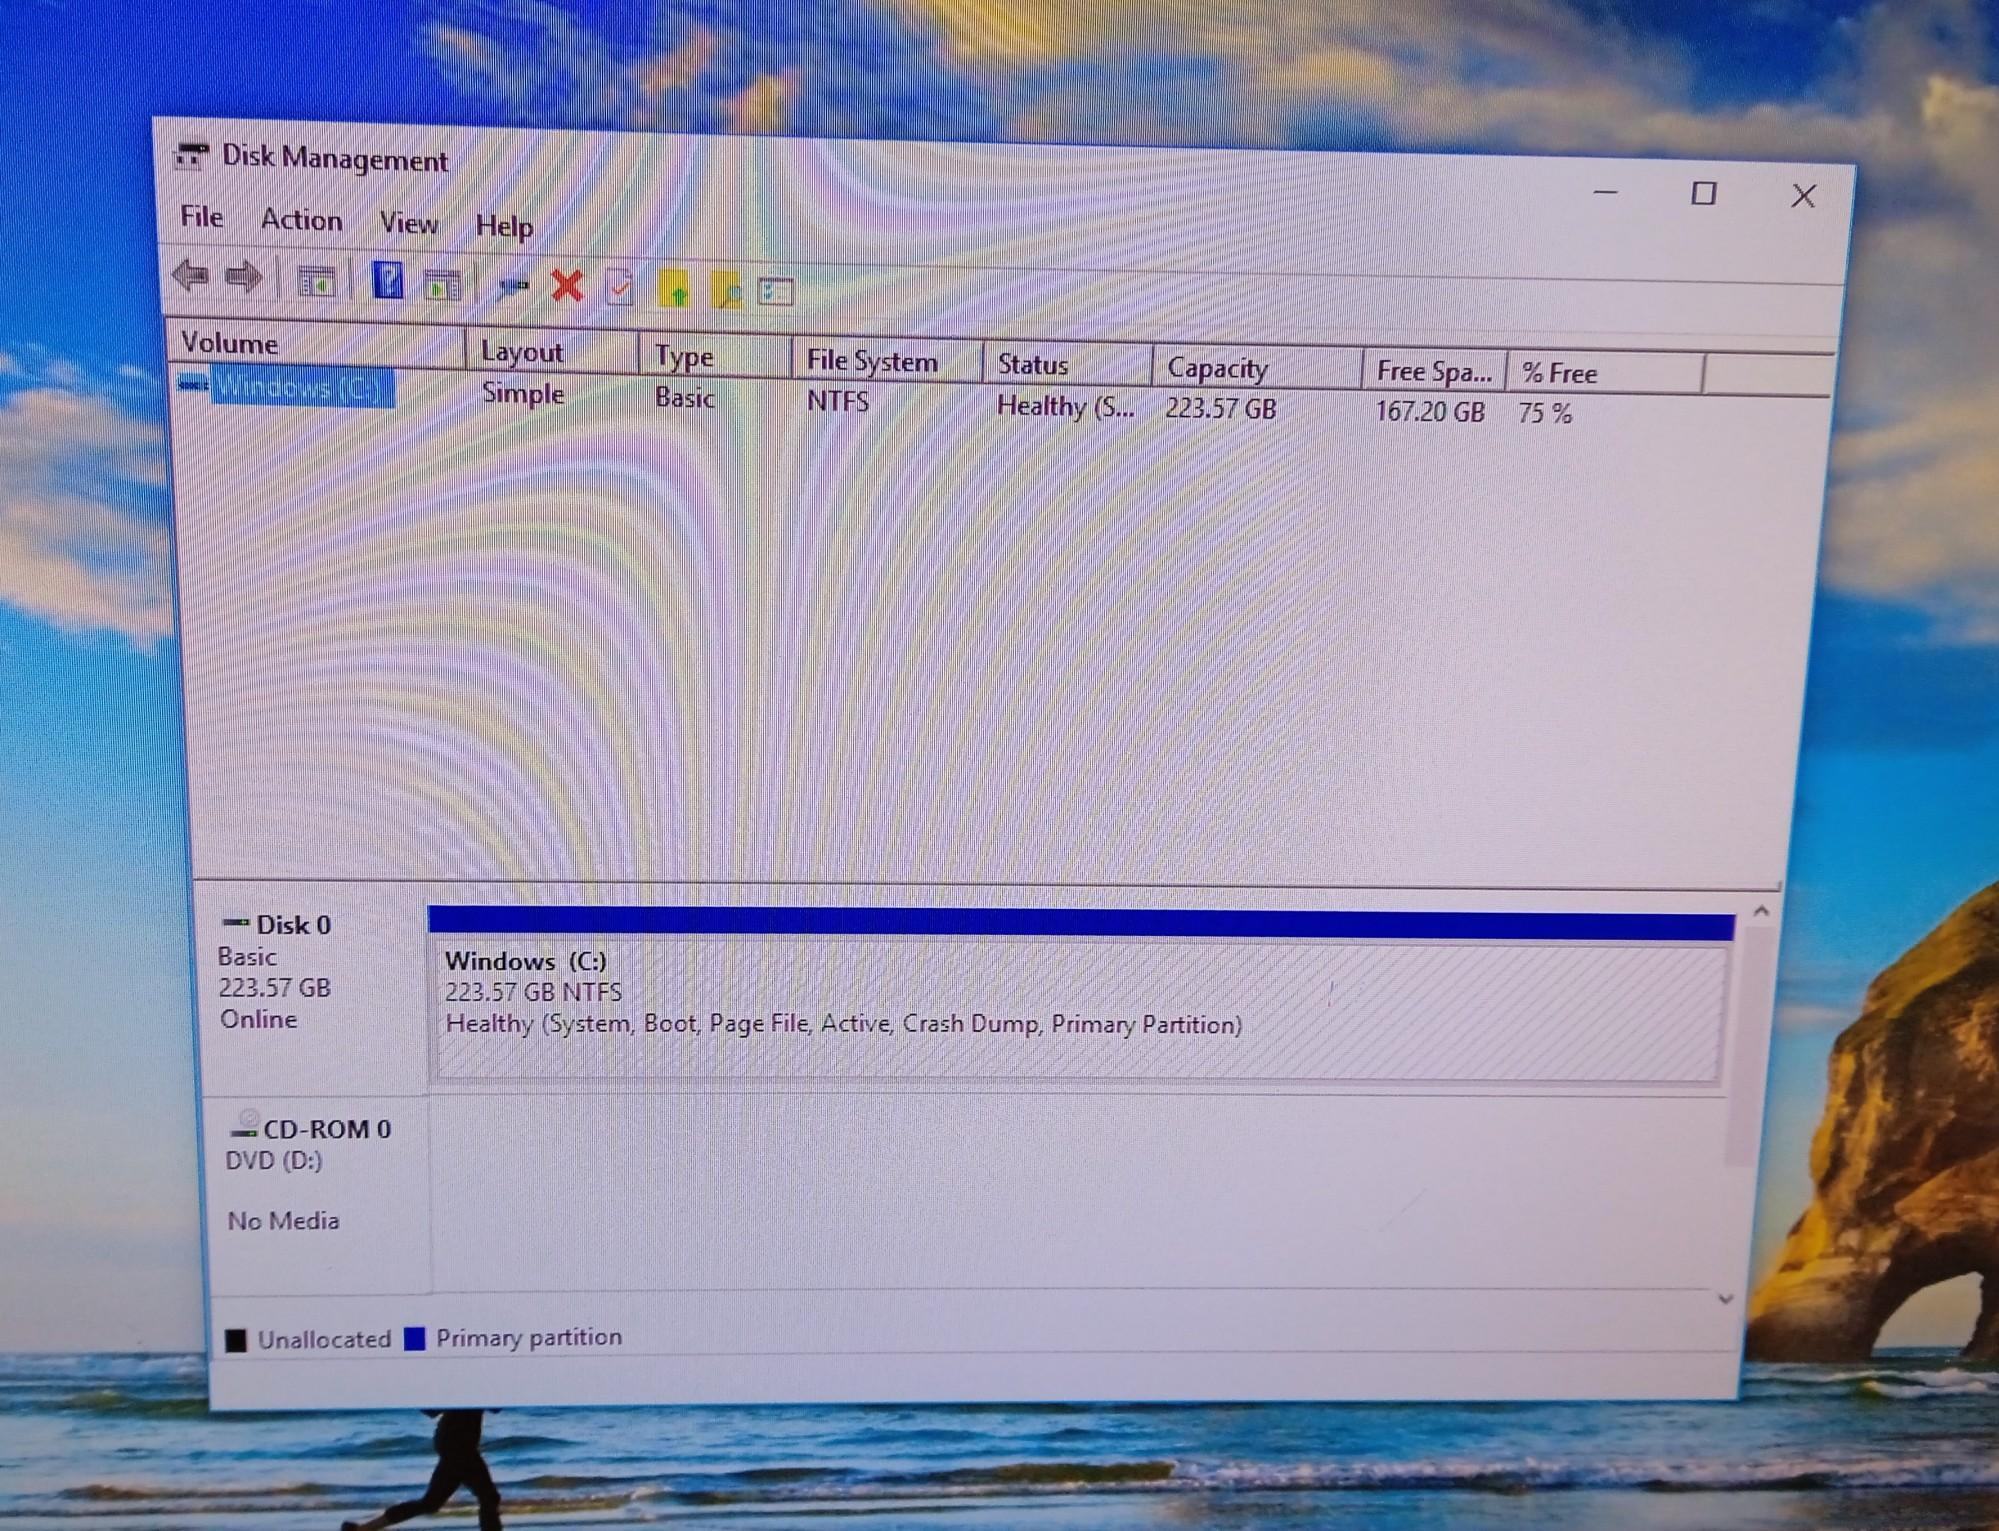Image resolution: width=1999 pixels, height=1531 pixels.
Task: Maximize the Disk Management window
Action: [x=1704, y=193]
